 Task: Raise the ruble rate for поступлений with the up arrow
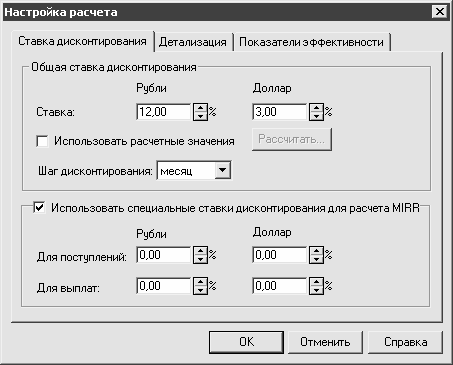point(200,251)
